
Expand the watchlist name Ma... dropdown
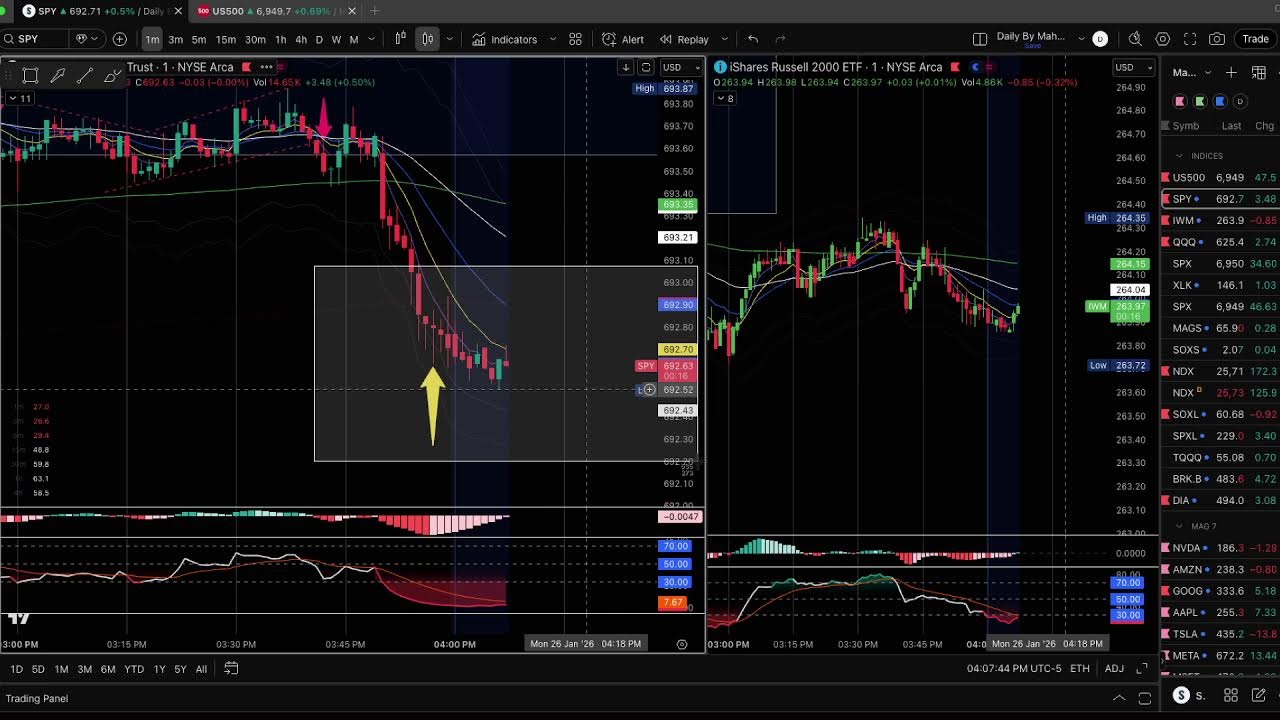click(1192, 73)
